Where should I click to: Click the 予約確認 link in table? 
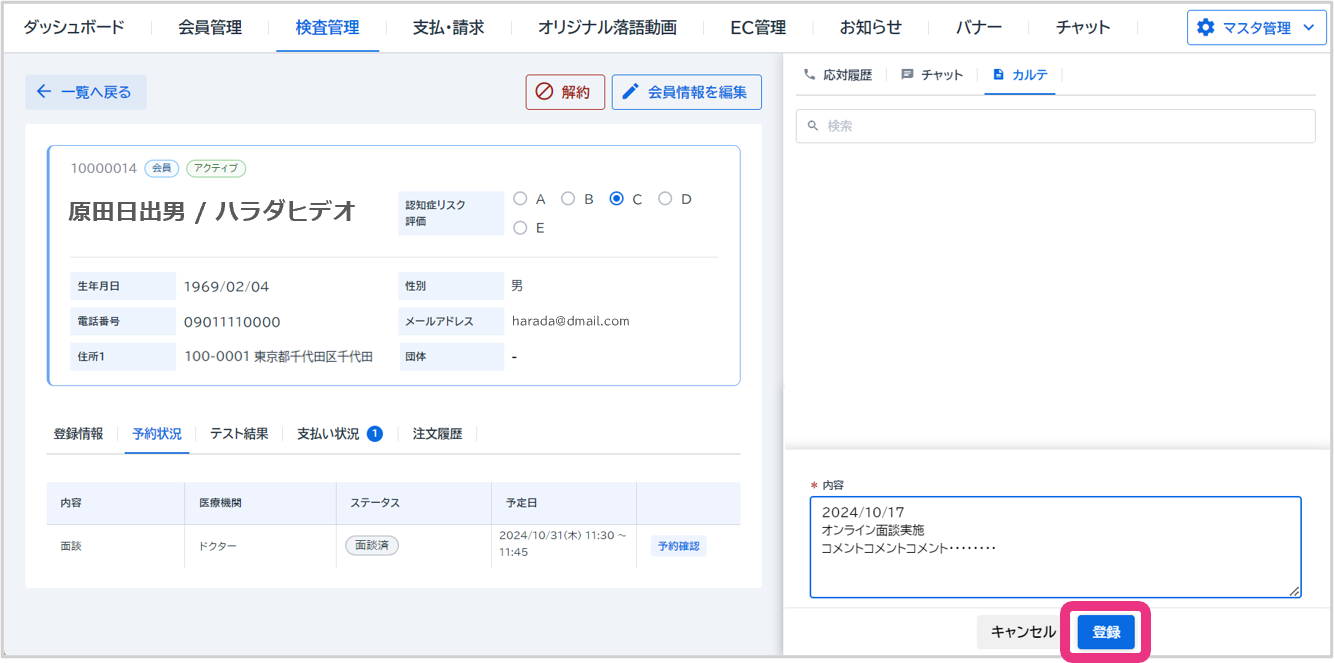[679, 546]
